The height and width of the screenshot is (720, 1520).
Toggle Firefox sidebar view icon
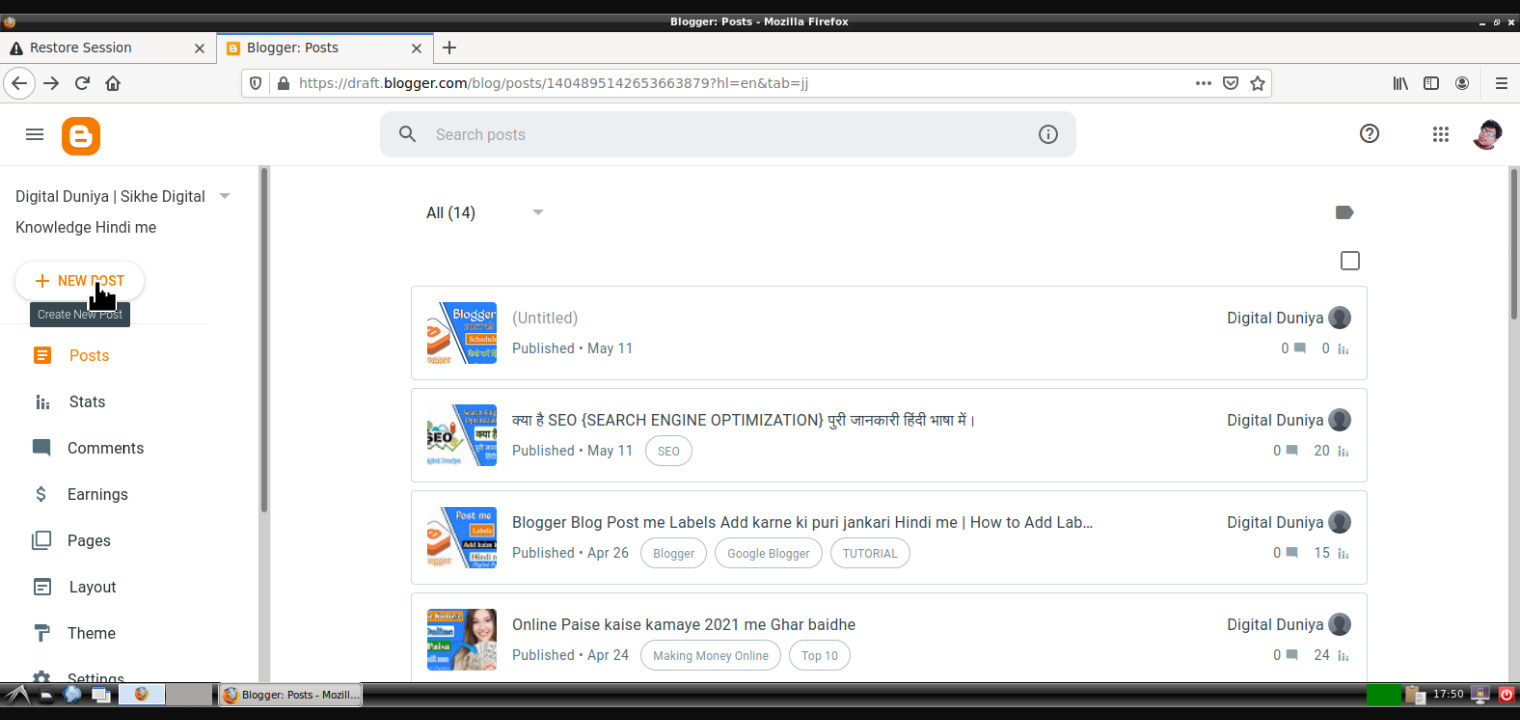click(1431, 83)
